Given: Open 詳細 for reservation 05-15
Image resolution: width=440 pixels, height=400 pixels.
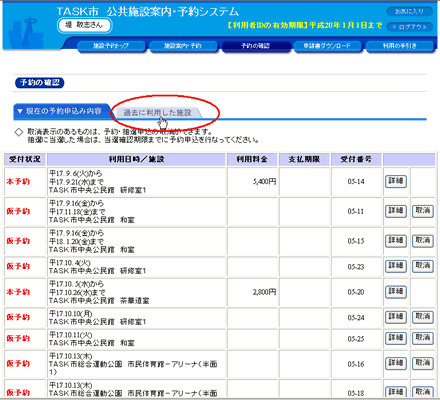Looking at the screenshot, I should click(x=396, y=241).
